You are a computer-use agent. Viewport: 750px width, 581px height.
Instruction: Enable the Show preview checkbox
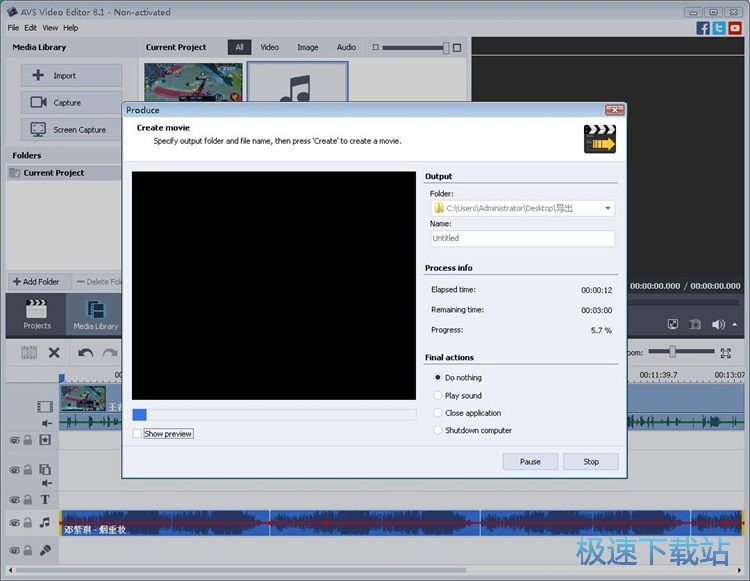pos(137,433)
